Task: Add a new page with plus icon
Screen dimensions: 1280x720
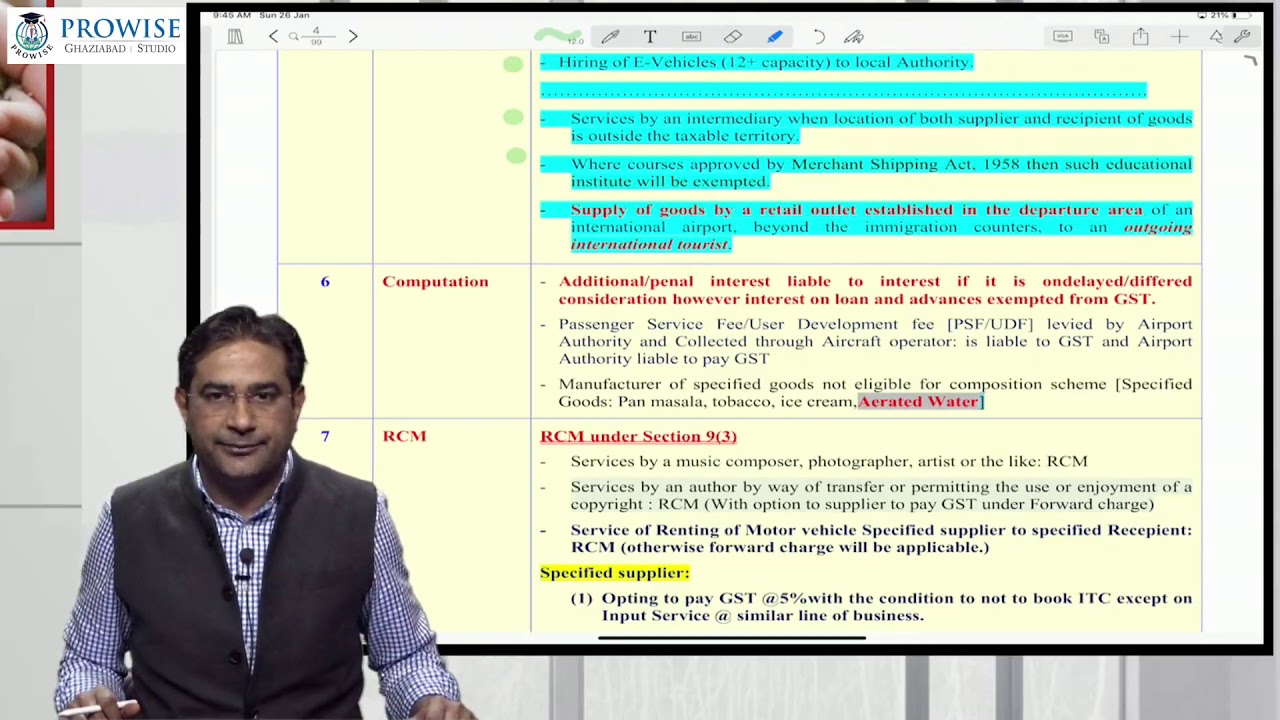Action: [1180, 36]
